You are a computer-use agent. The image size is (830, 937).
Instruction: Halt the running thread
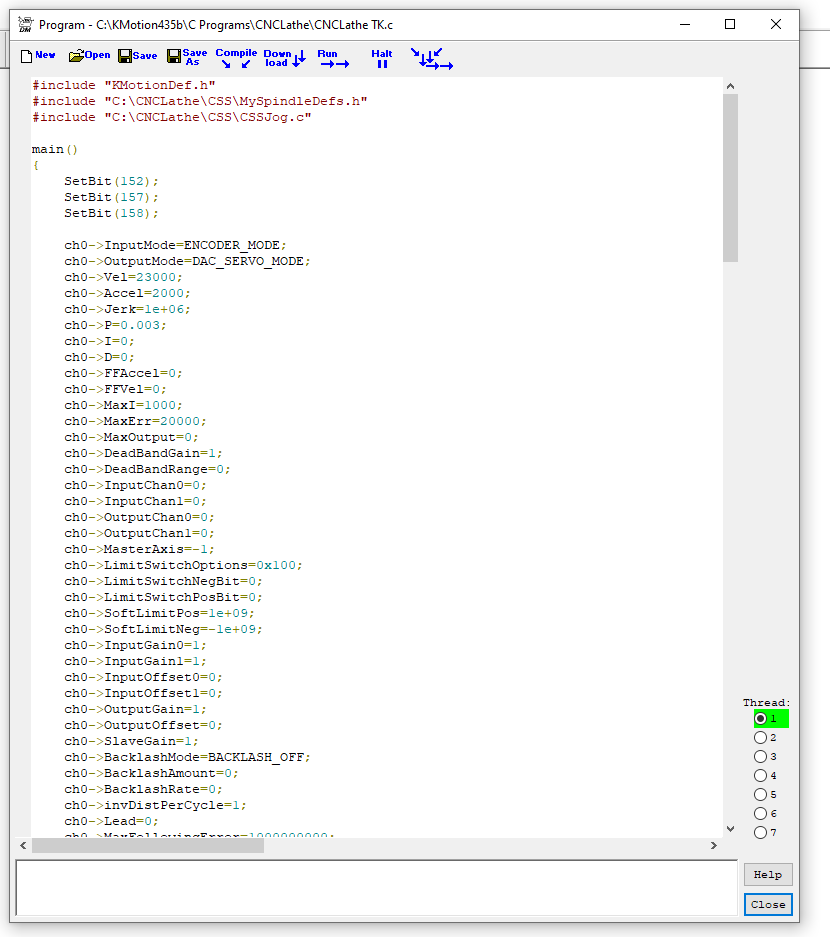pos(382,58)
